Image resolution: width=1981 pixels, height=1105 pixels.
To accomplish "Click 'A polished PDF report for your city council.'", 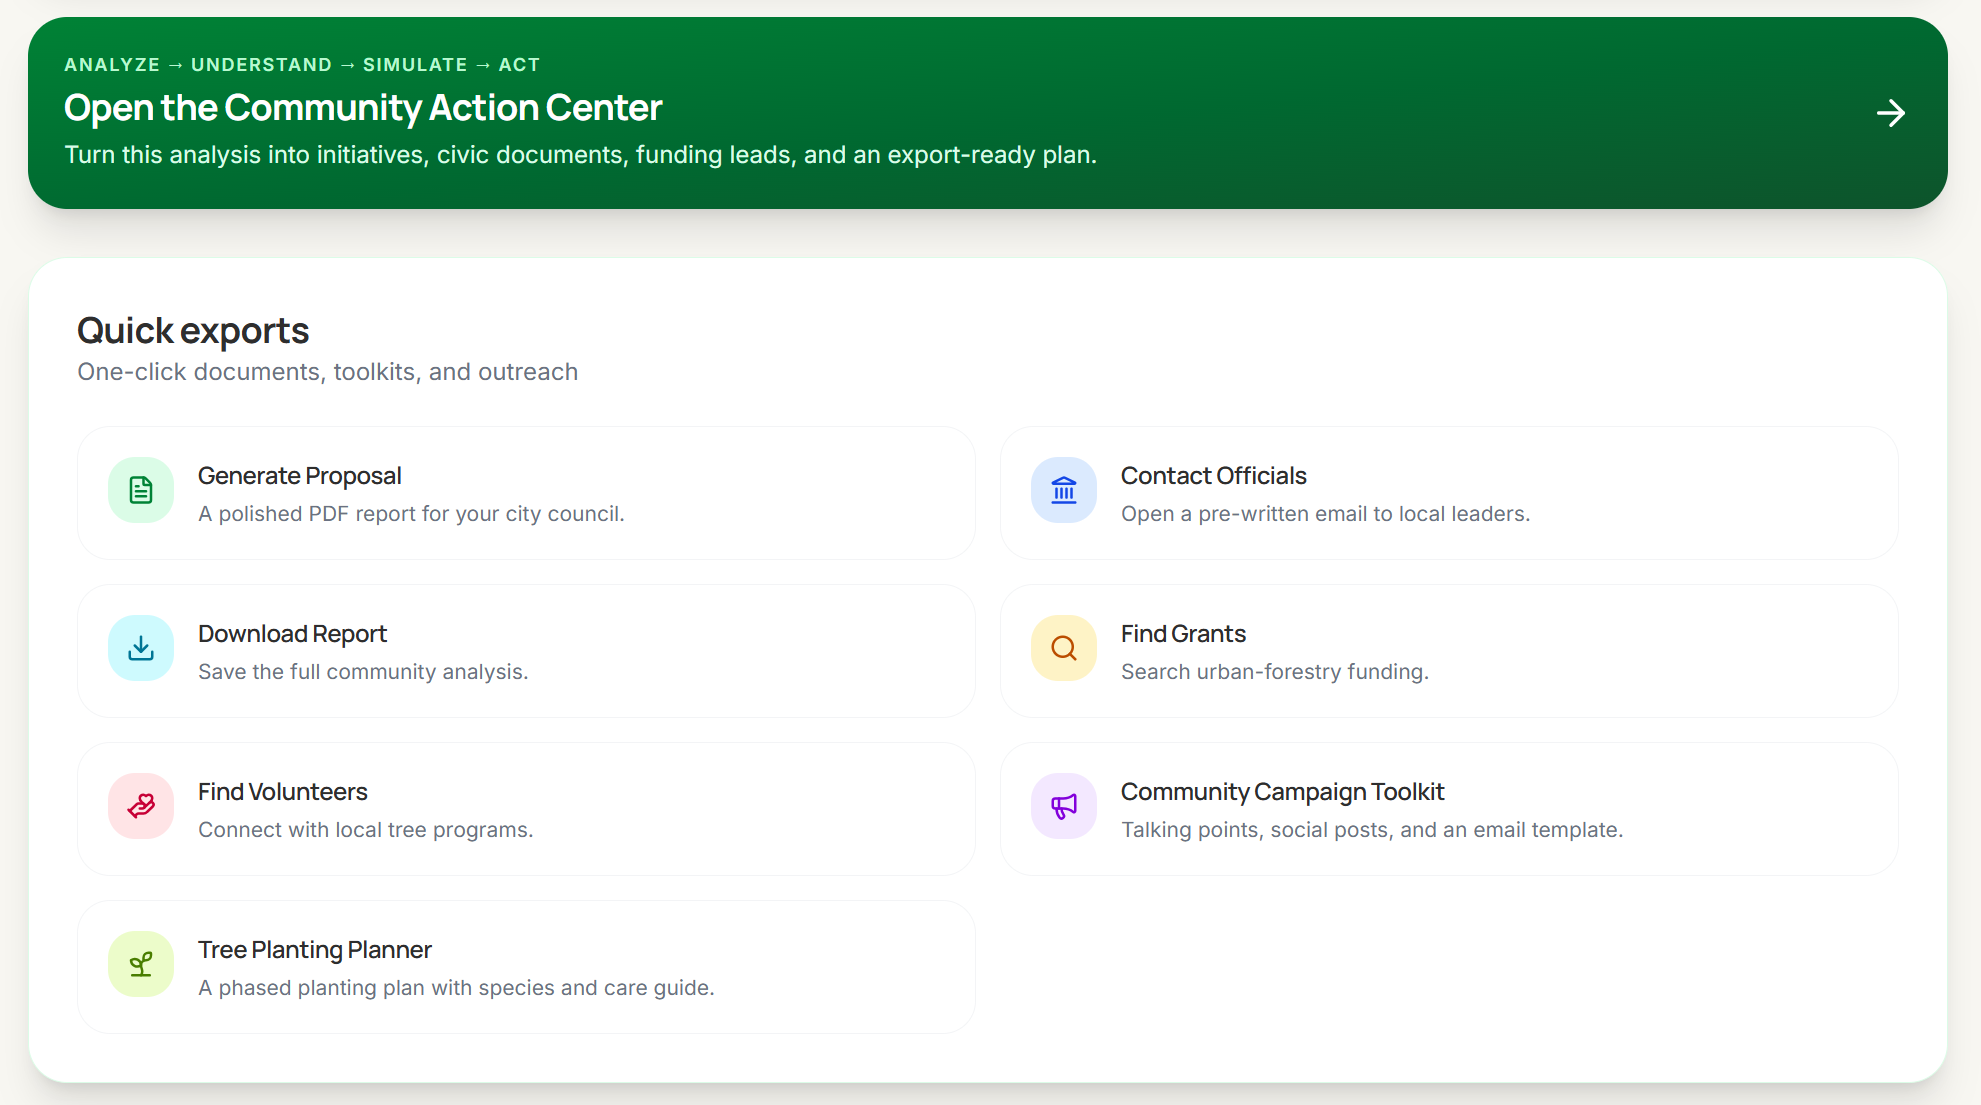I will tap(411, 514).
